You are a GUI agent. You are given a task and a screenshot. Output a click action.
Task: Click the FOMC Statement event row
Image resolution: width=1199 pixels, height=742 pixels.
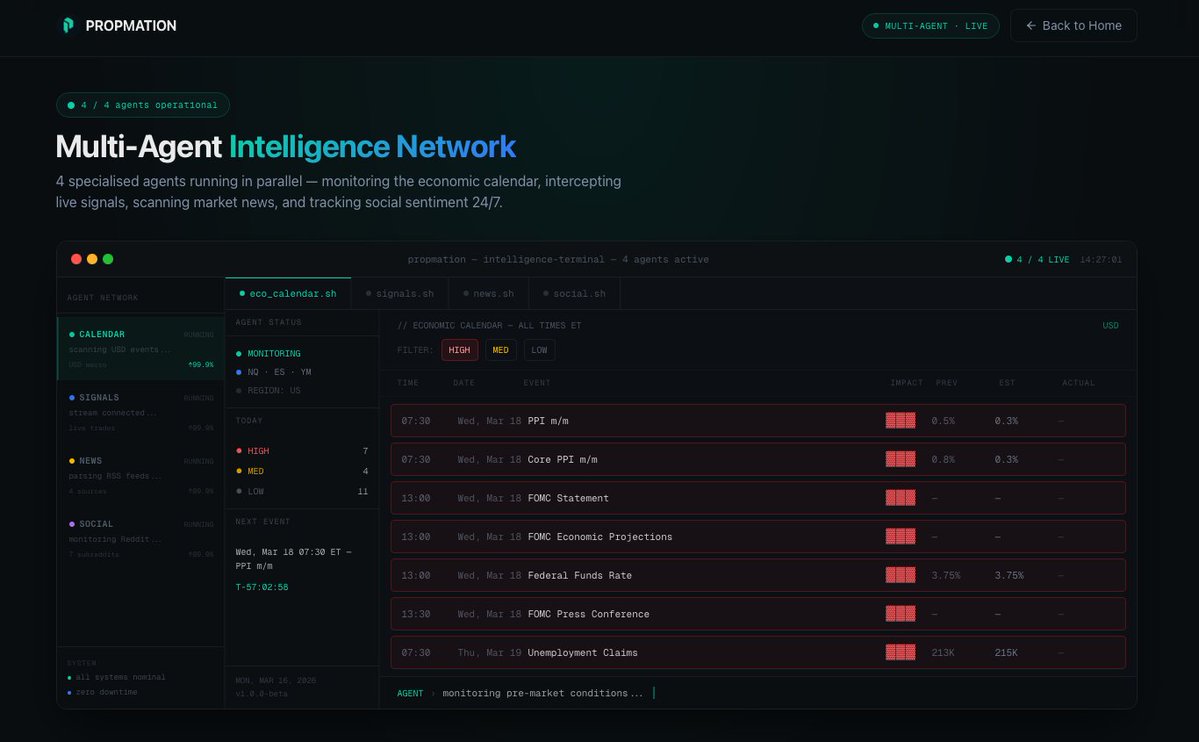point(758,498)
